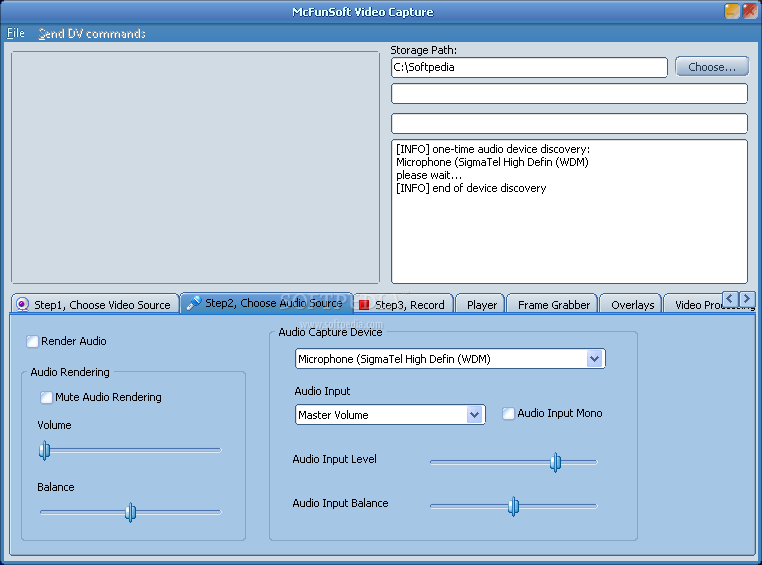
Task: Expand the Audio Capture Device dropdown arrow
Action: click(594, 359)
